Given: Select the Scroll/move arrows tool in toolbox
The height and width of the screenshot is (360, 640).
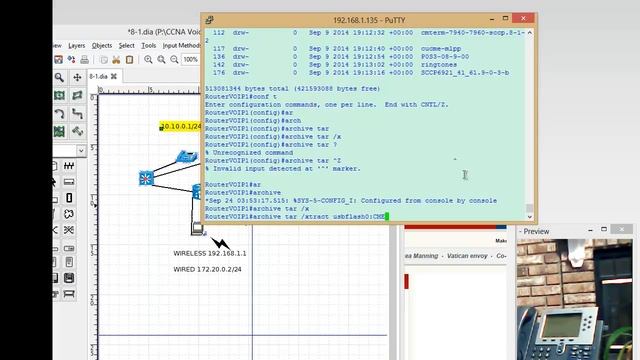Looking at the screenshot, I should pos(77,77).
